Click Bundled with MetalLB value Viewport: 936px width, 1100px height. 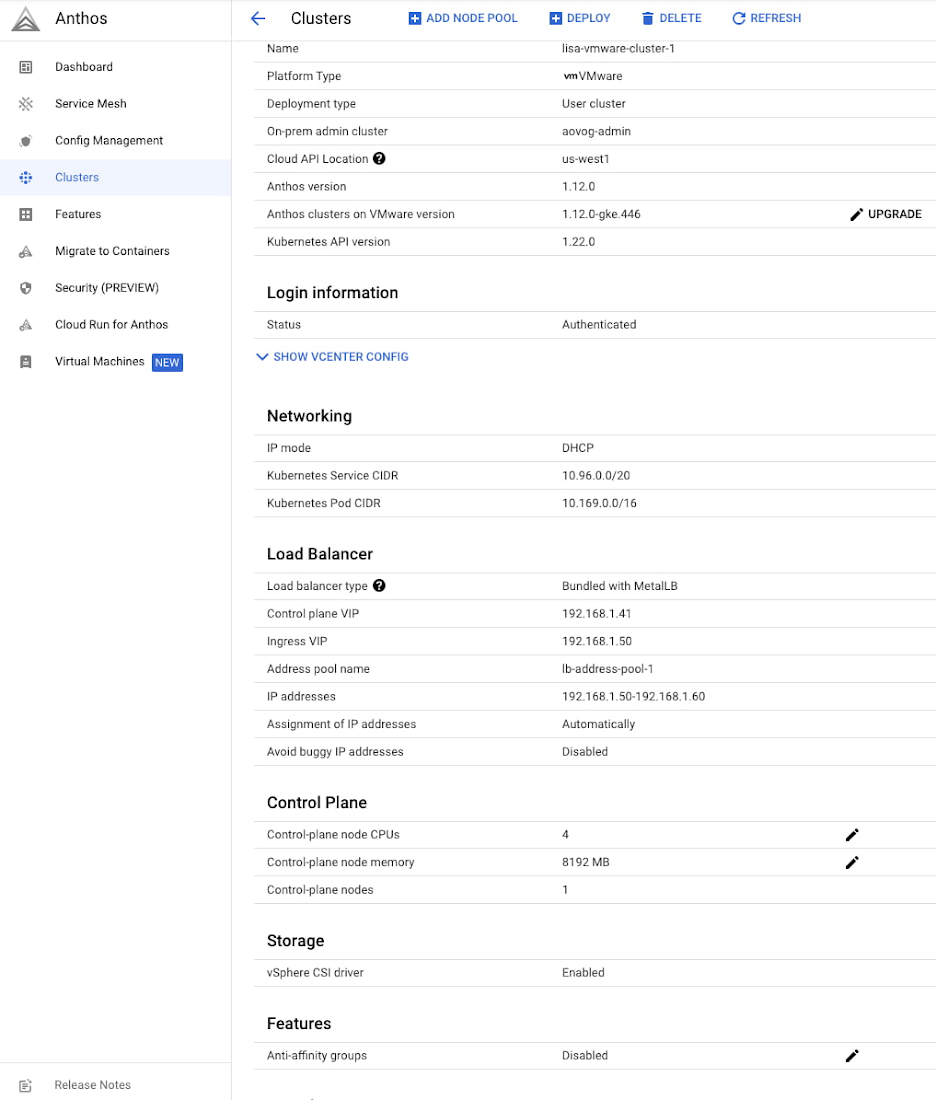pyautogui.click(x=620, y=586)
